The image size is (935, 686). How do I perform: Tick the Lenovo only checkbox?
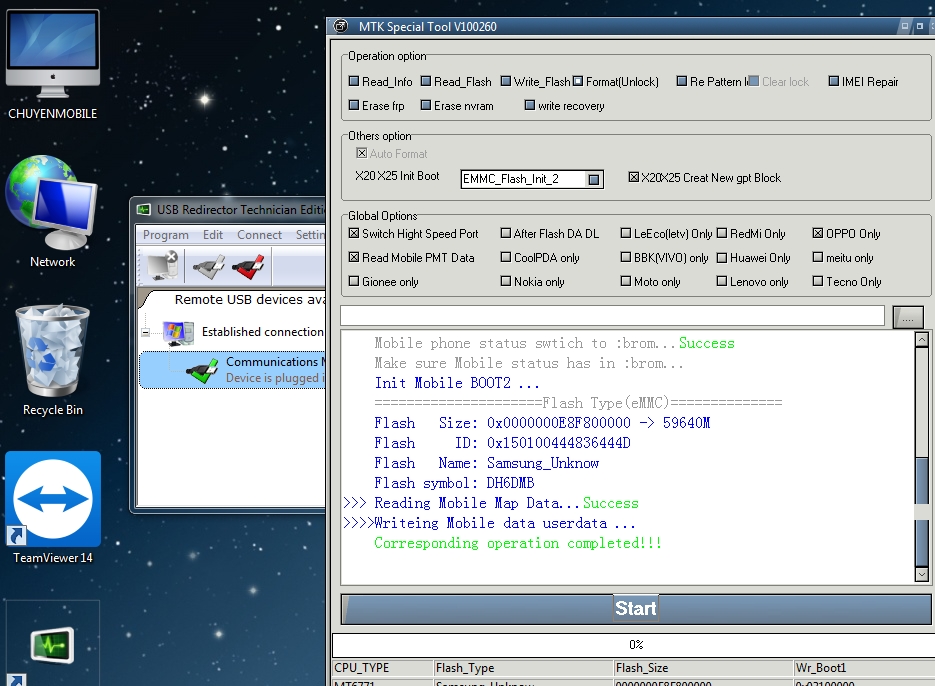[x=722, y=281]
